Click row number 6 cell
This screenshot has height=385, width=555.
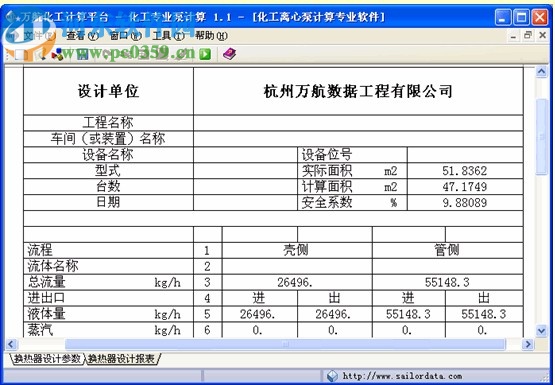click(x=208, y=330)
